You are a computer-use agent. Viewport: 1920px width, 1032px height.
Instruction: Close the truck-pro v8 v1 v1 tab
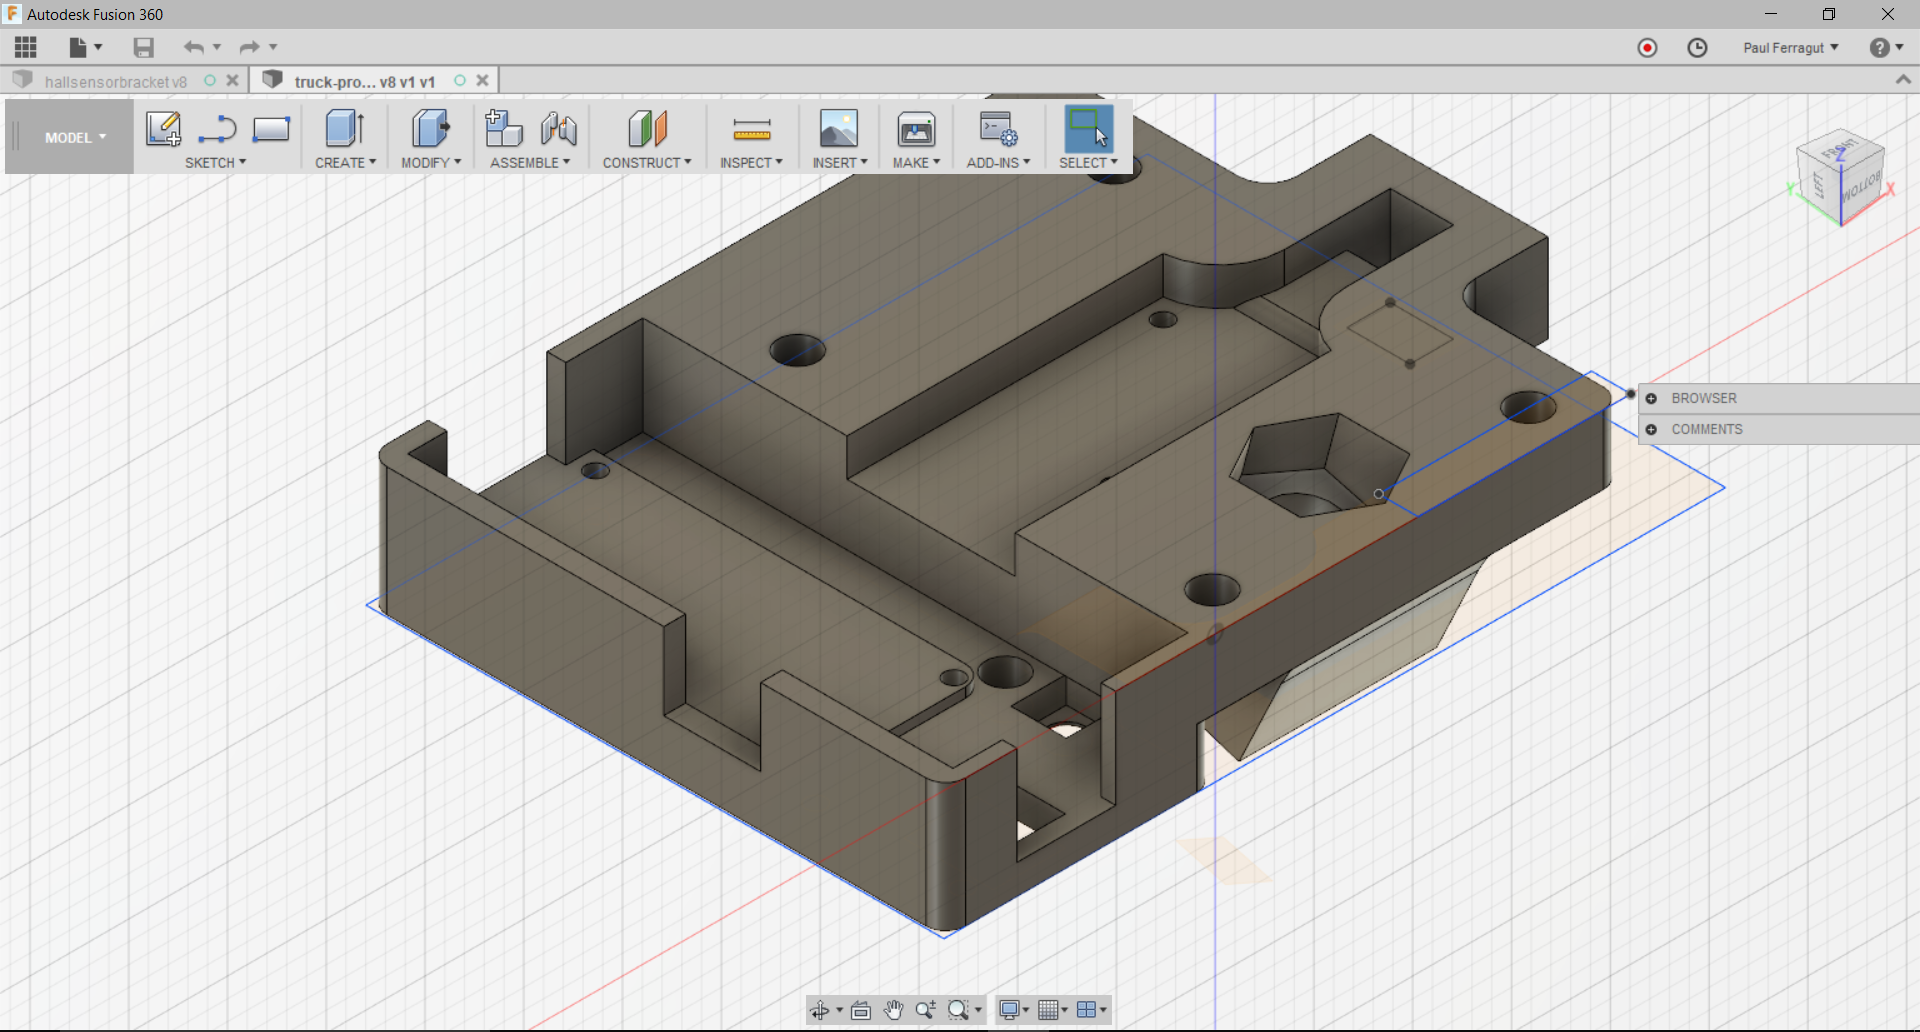click(483, 80)
